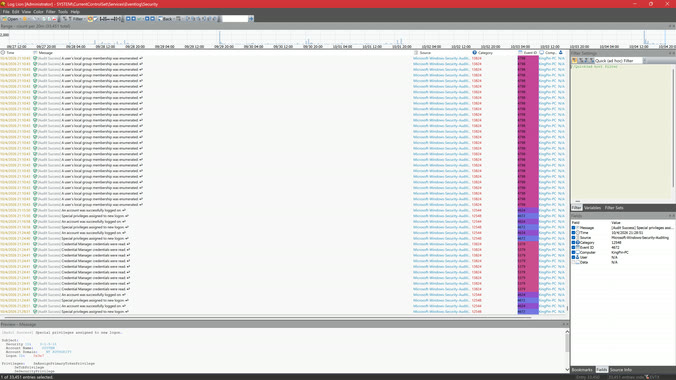Toggle the Computer field checkbox
Image resolution: width=676 pixels, height=380 pixels.
tap(573, 252)
